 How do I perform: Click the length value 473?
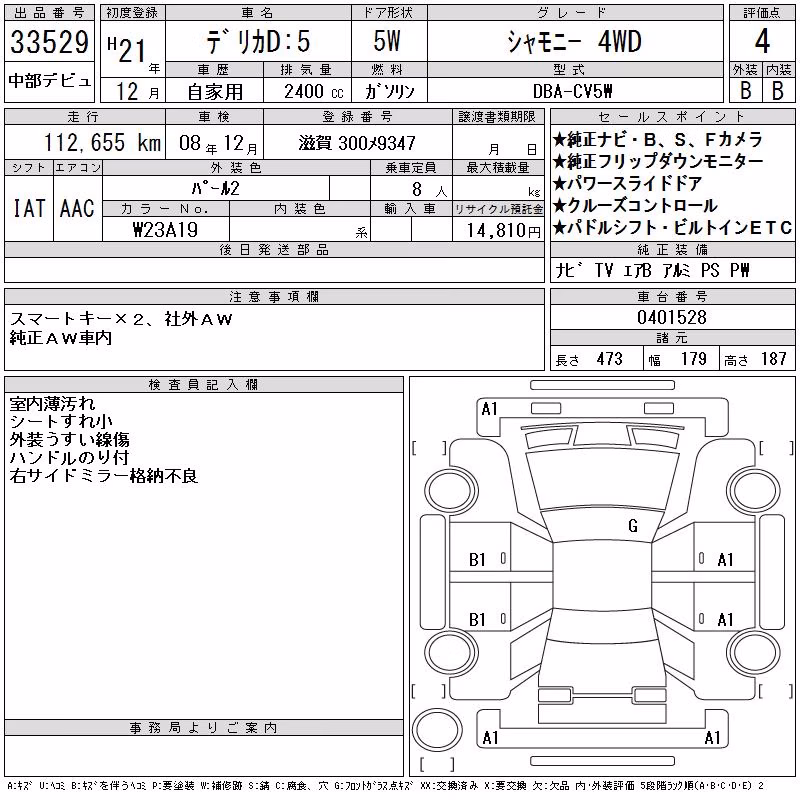[609, 359]
